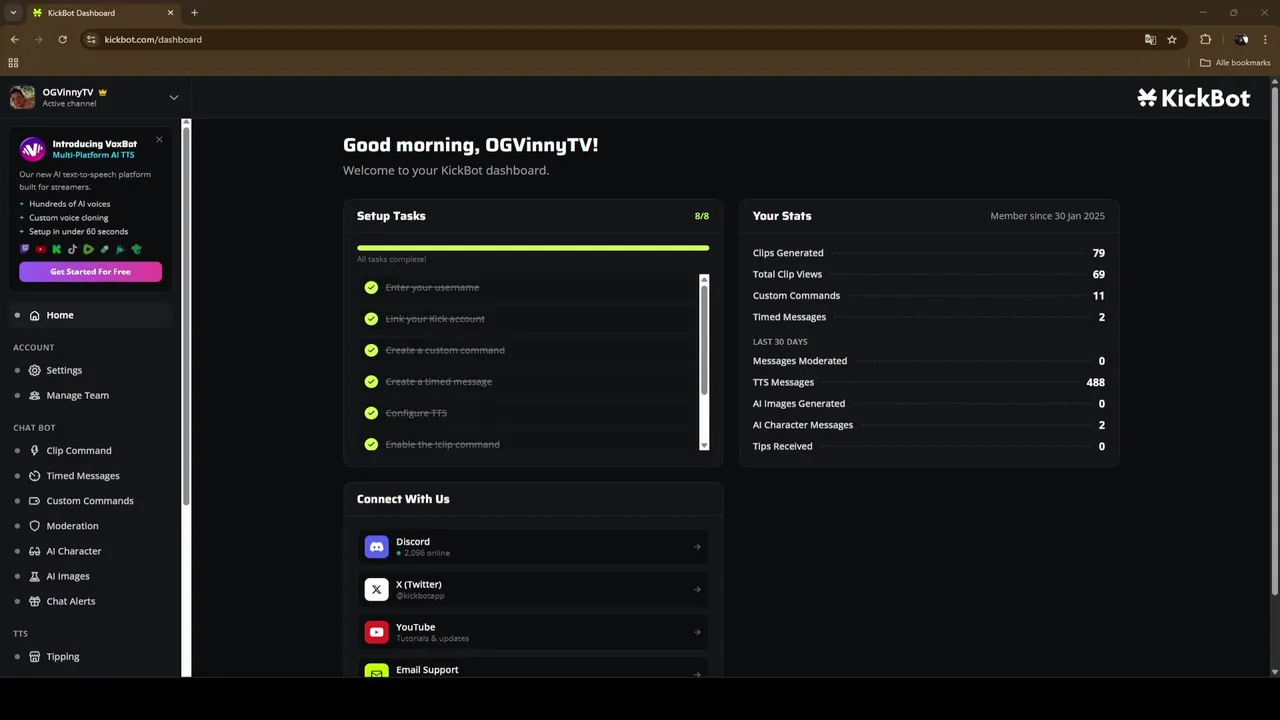This screenshot has height=720, width=1280.
Task: Open Custom Commands section
Action: [x=90, y=501]
